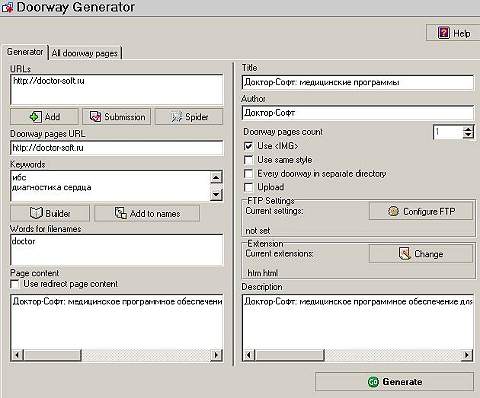
Task: Click the Doorway pages count number field
Action: (448, 132)
